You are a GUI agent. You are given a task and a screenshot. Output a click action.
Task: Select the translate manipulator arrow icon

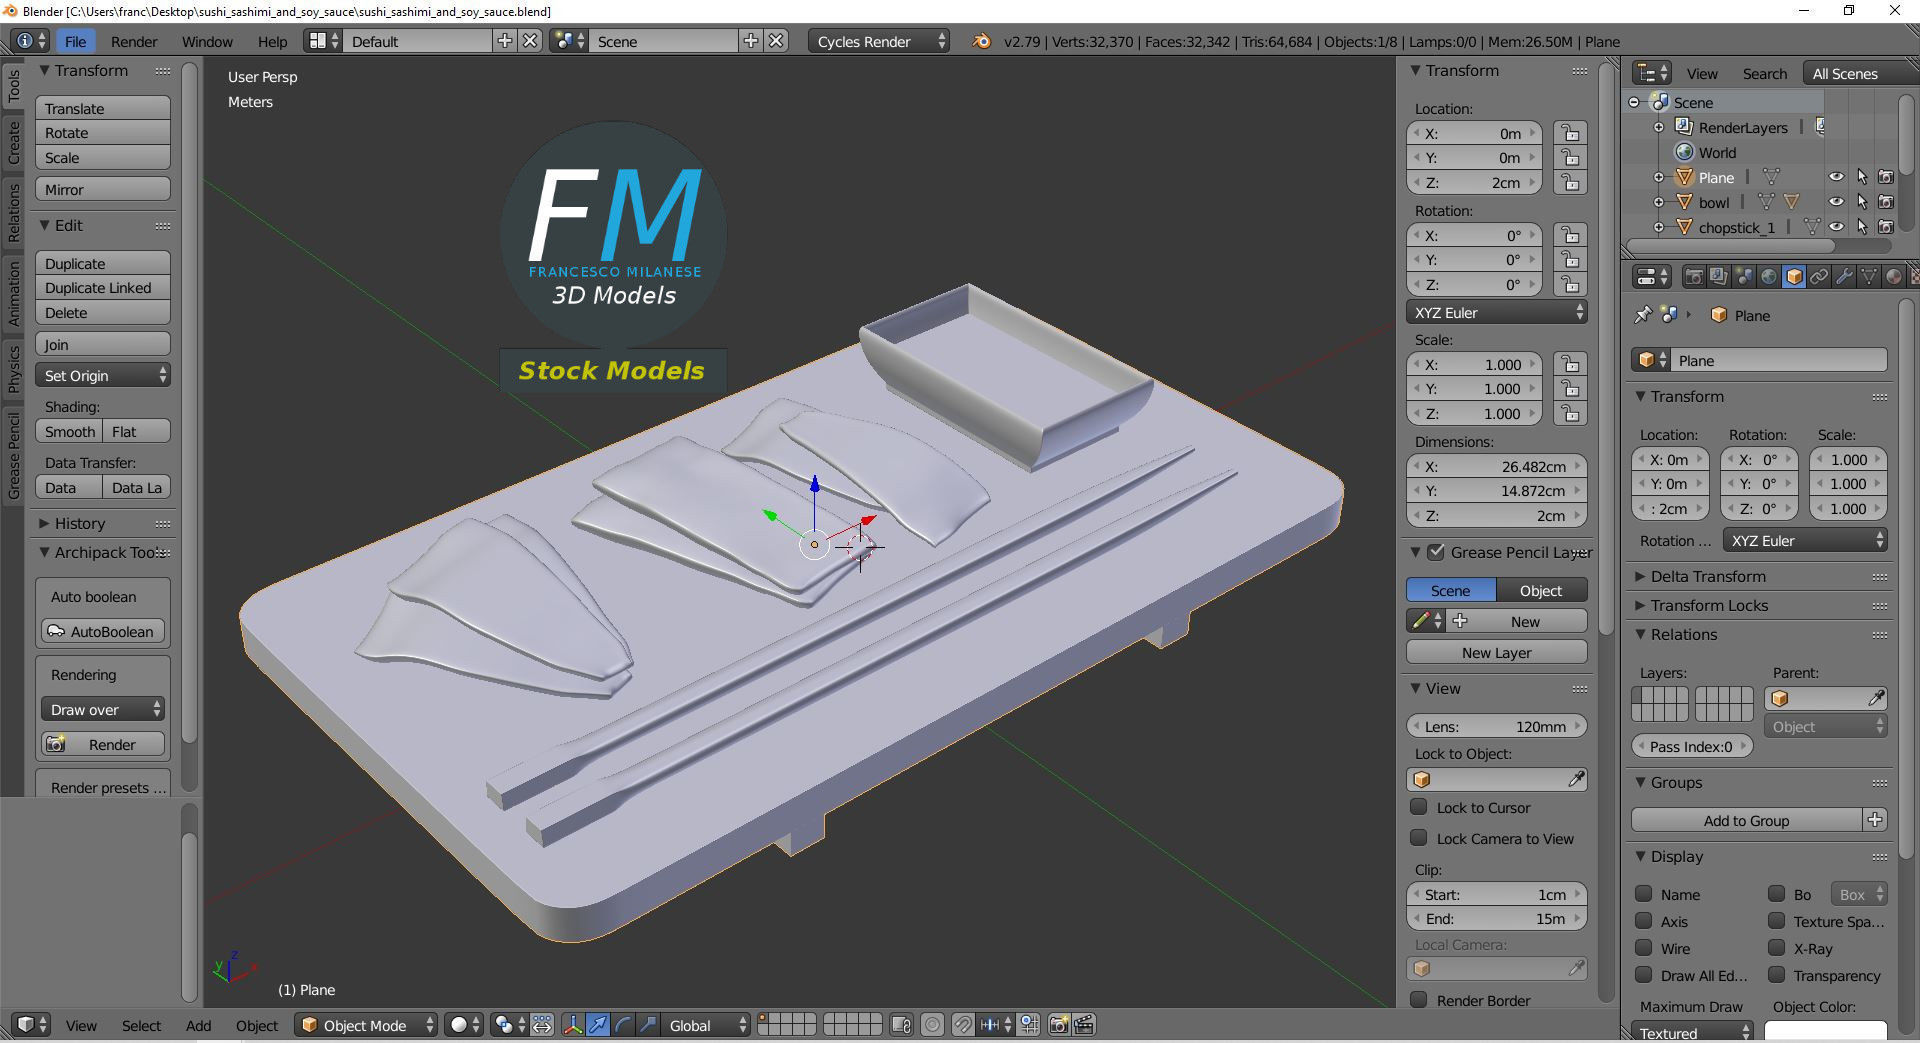point(598,1025)
